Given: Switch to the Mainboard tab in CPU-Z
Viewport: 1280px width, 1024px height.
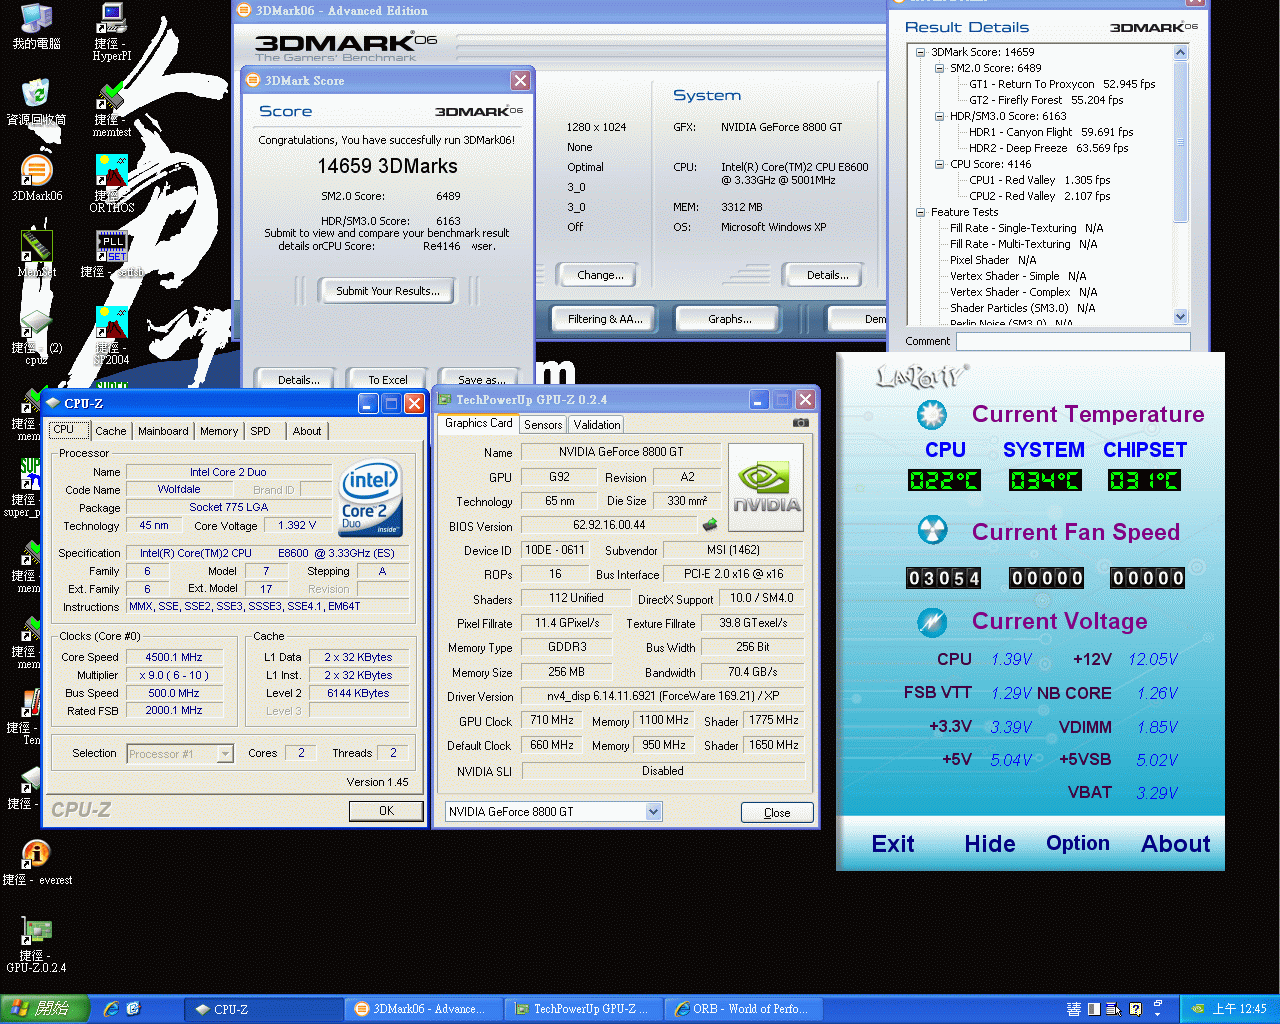Looking at the screenshot, I should (x=163, y=431).
